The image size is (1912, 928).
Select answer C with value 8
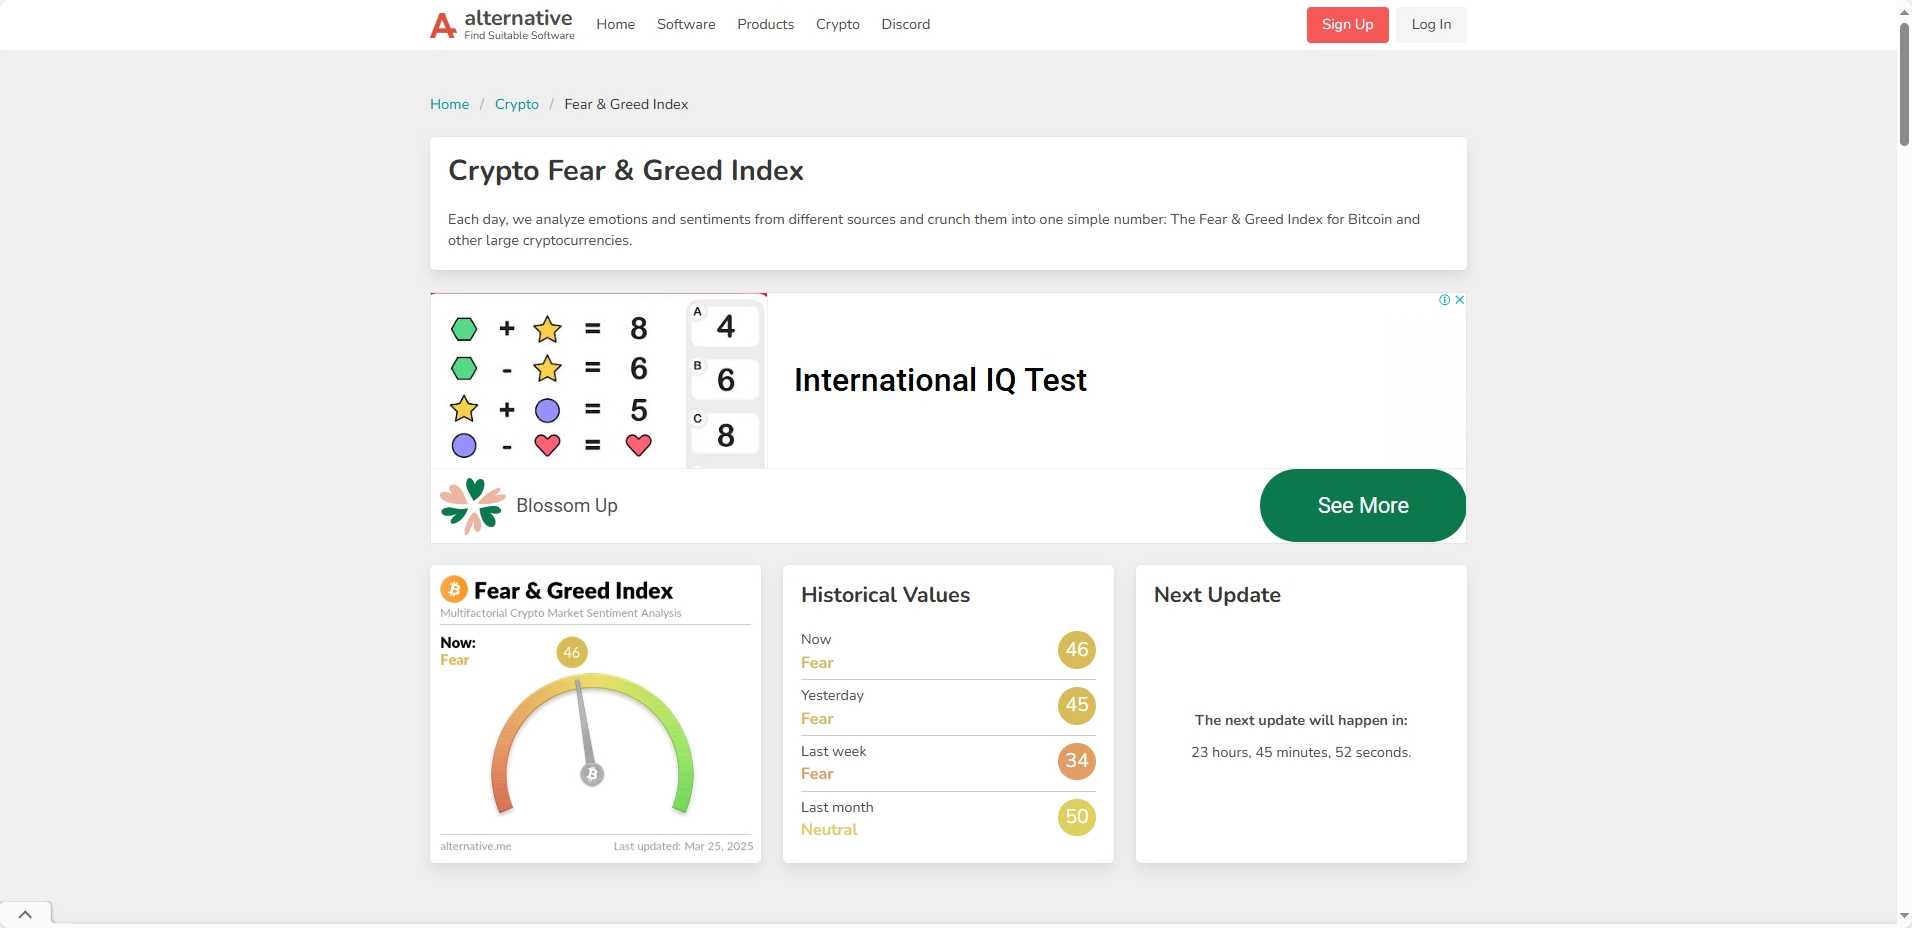(x=725, y=435)
